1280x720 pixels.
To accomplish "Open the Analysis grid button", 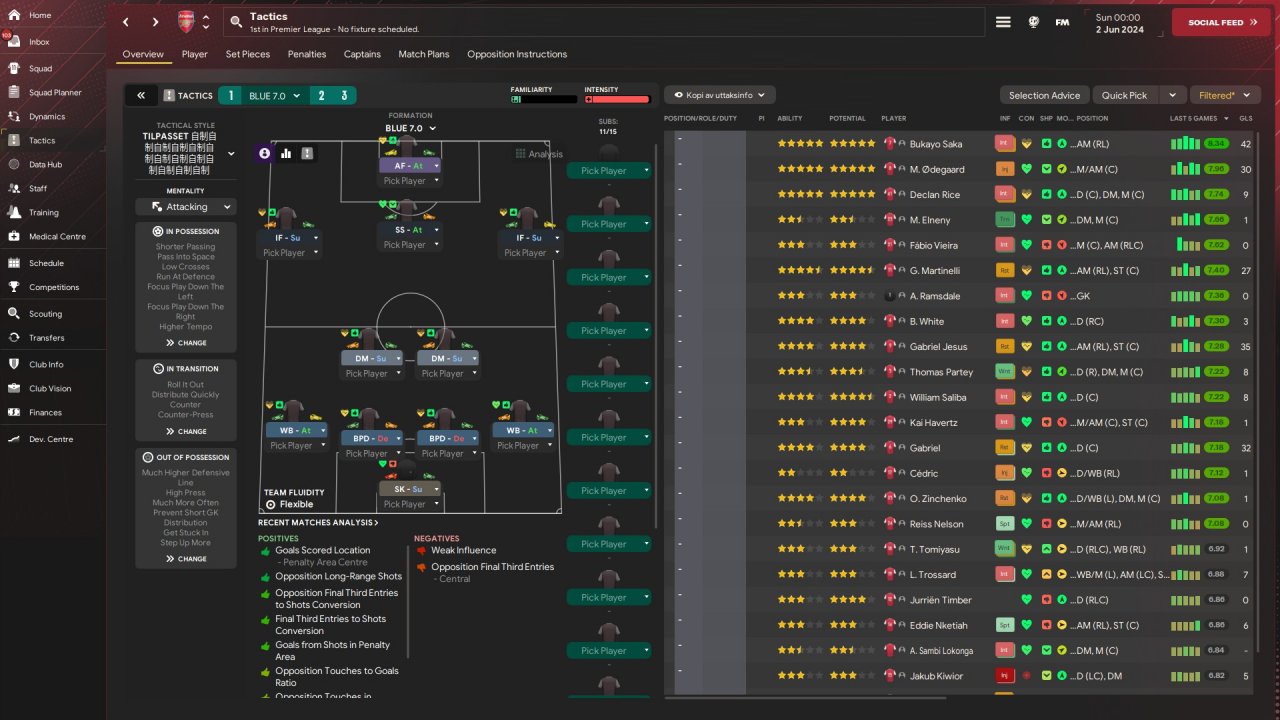I will [539, 154].
